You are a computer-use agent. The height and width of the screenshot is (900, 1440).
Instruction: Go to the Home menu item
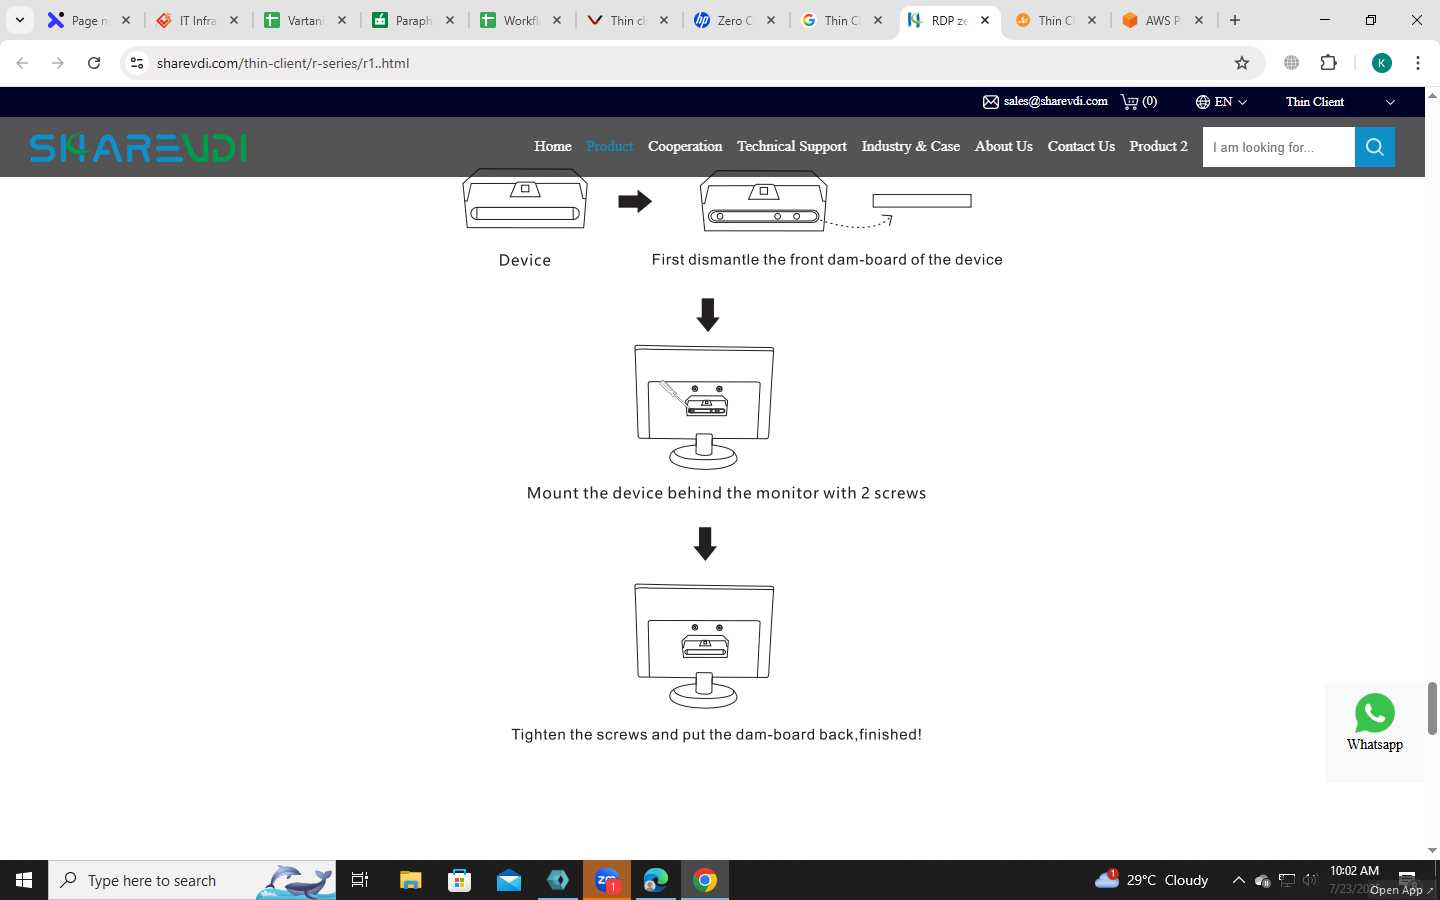pos(552,146)
